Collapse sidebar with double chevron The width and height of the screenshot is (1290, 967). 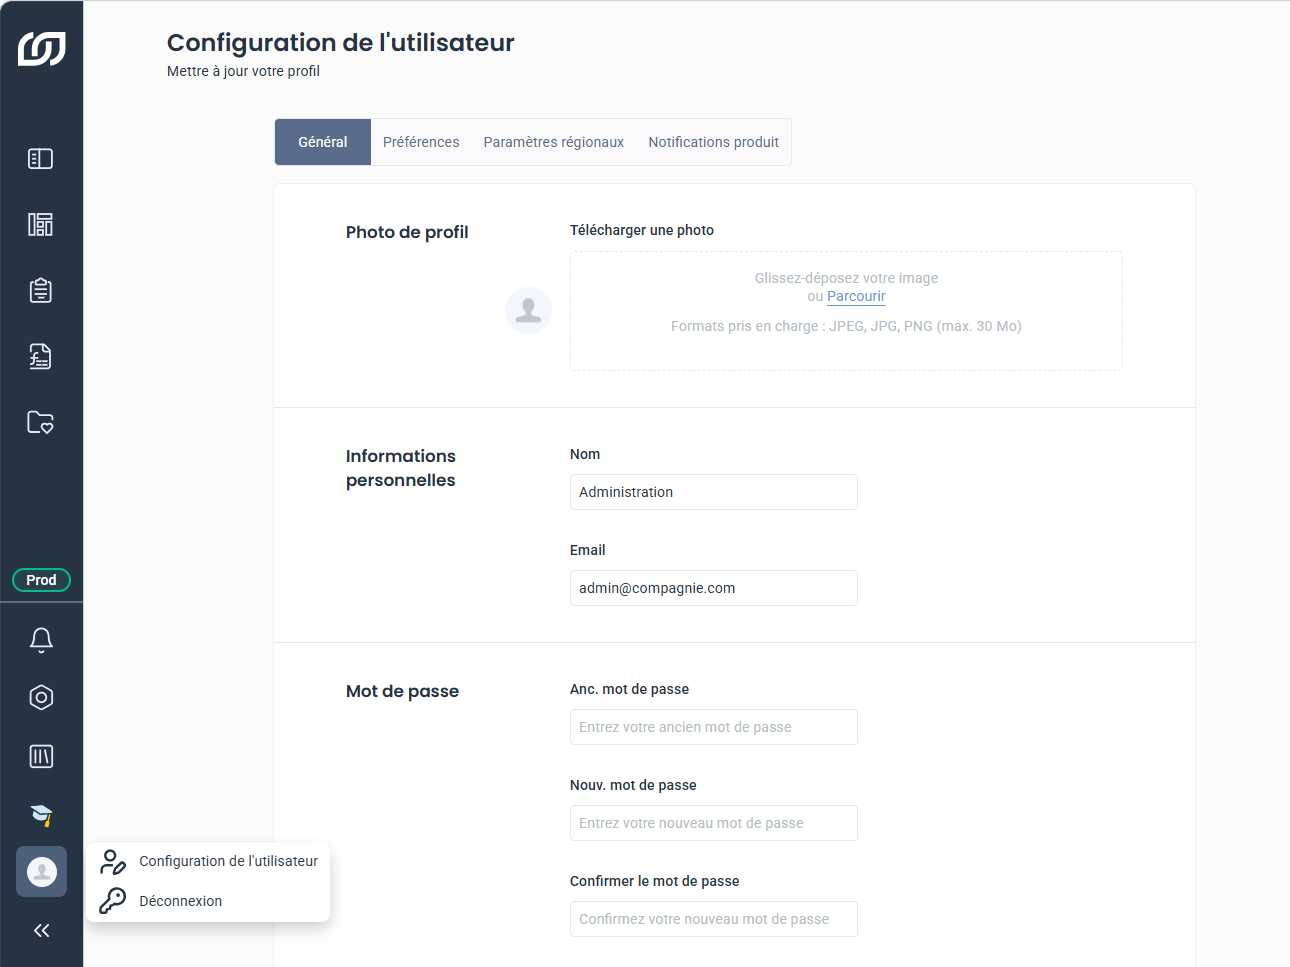point(41,931)
